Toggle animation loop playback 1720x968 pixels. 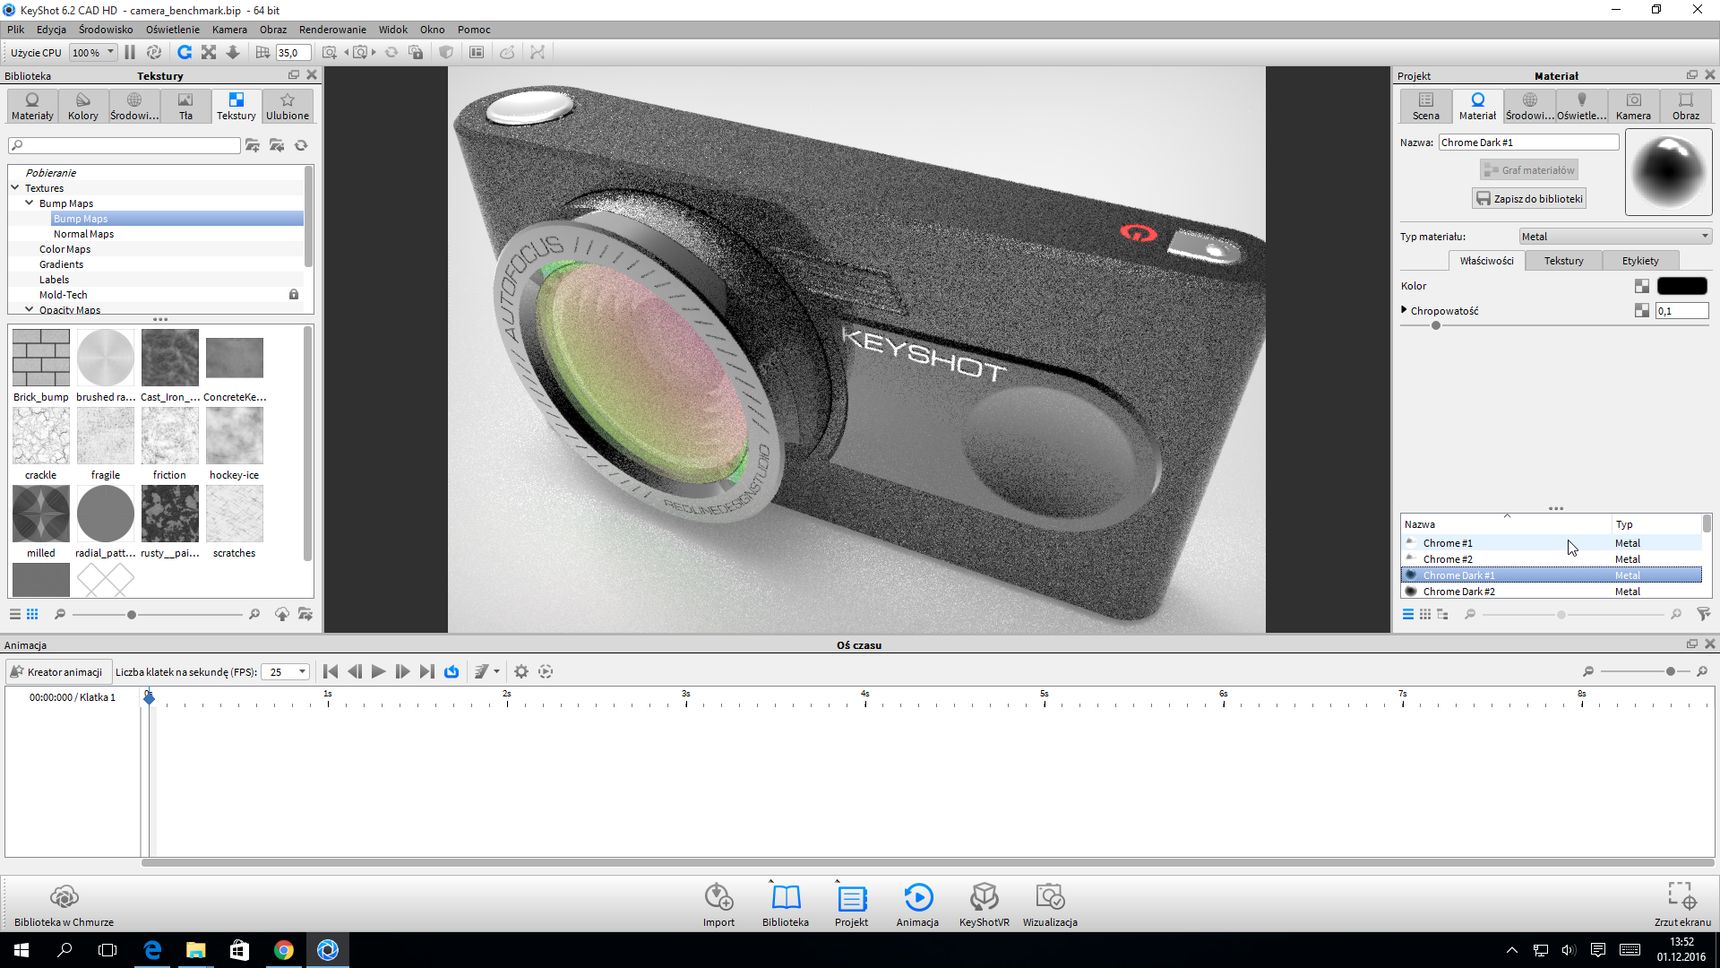(x=452, y=672)
